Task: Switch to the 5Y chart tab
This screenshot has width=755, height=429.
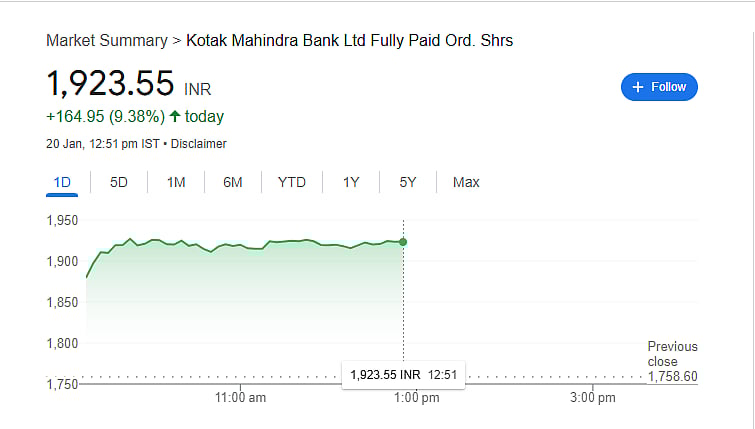Action: 408,182
